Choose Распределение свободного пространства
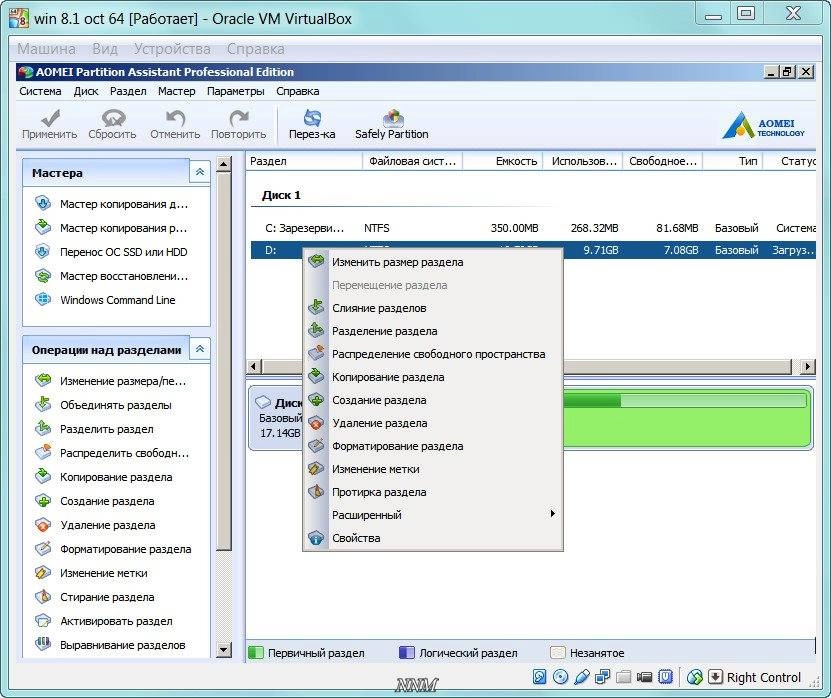831x698 pixels. [x=432, y=354]
